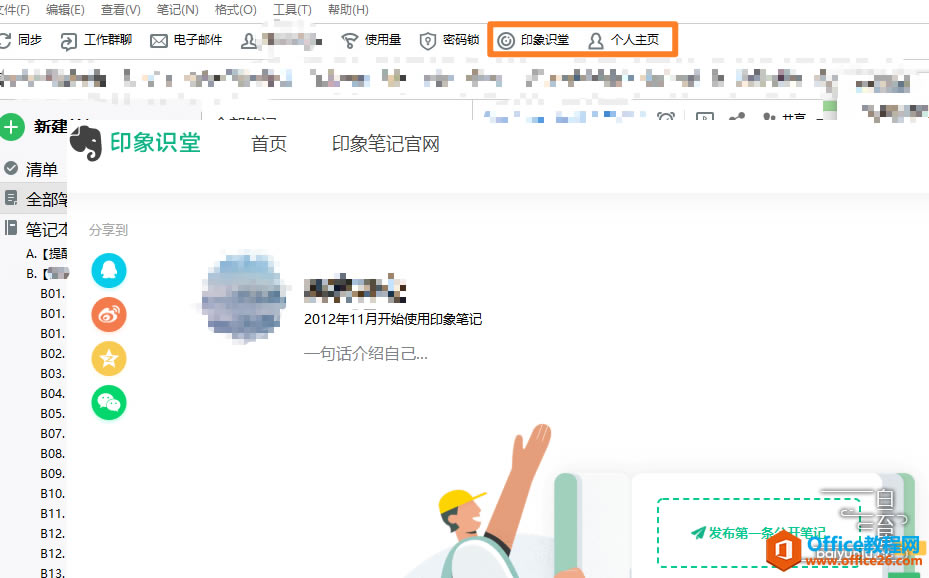Viewport: 929px width, 578px height.
Task: Click the green plus 新建 note button
Action: pyautogui.click(x=11, y=127)
